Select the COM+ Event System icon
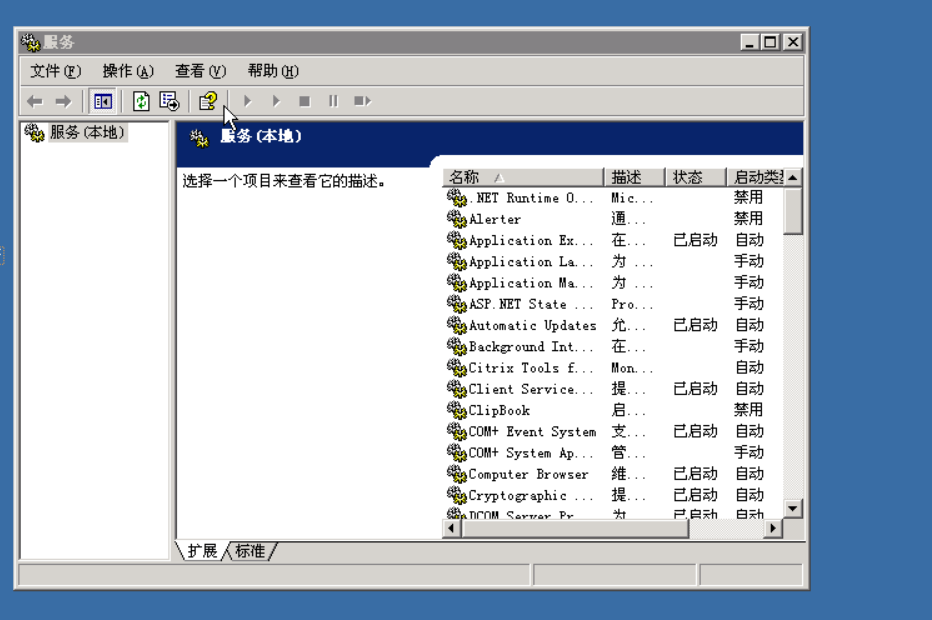Viewport: 932px width, 620px height. 456,432
